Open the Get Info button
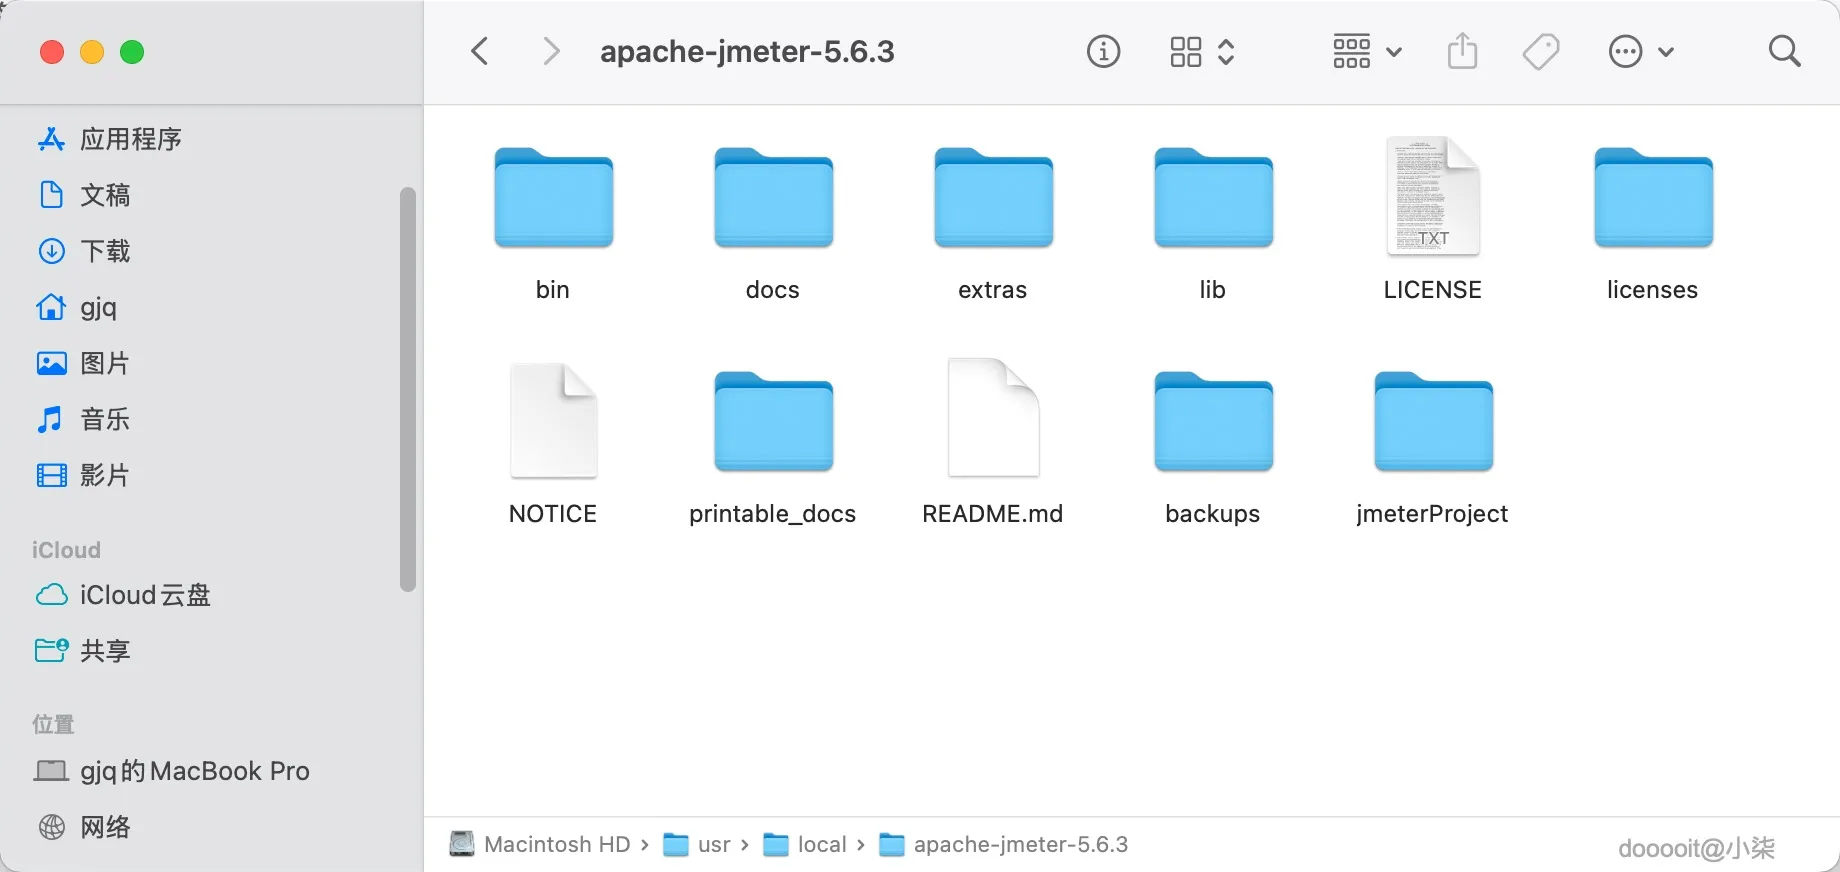Image resolution: width=1840 pixels, height=872 pixels. (x=1103, y=51)
